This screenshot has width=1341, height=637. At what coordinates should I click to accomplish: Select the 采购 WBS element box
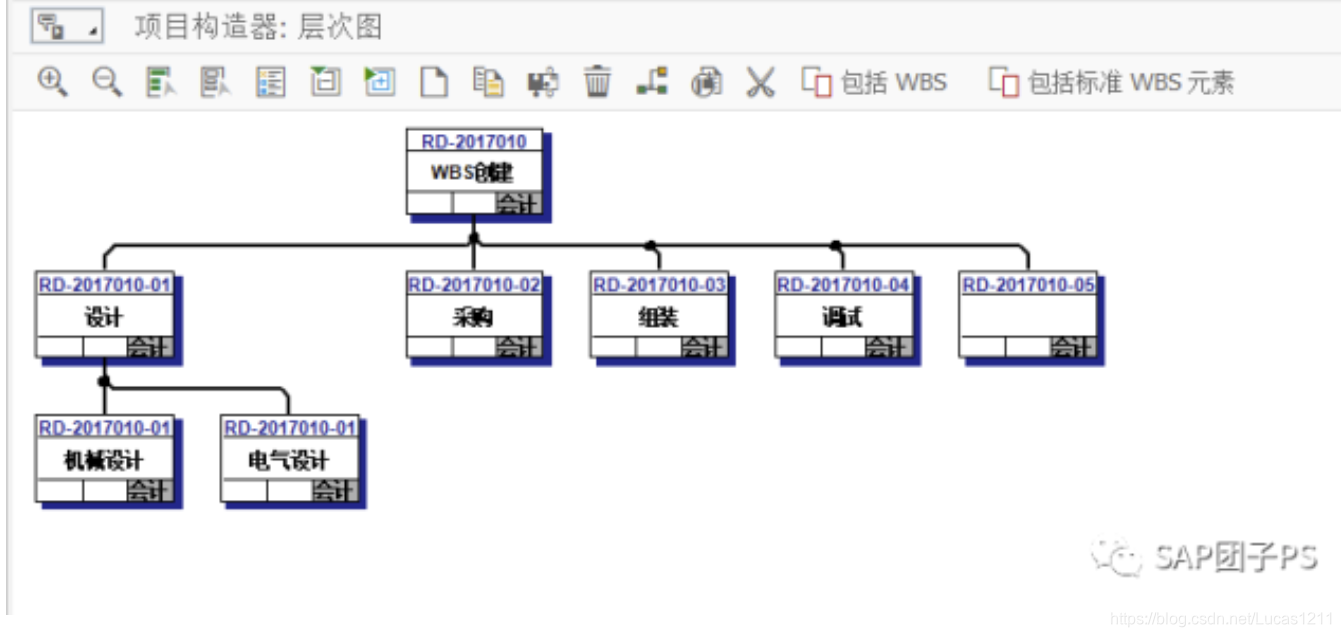coord(475,315)
